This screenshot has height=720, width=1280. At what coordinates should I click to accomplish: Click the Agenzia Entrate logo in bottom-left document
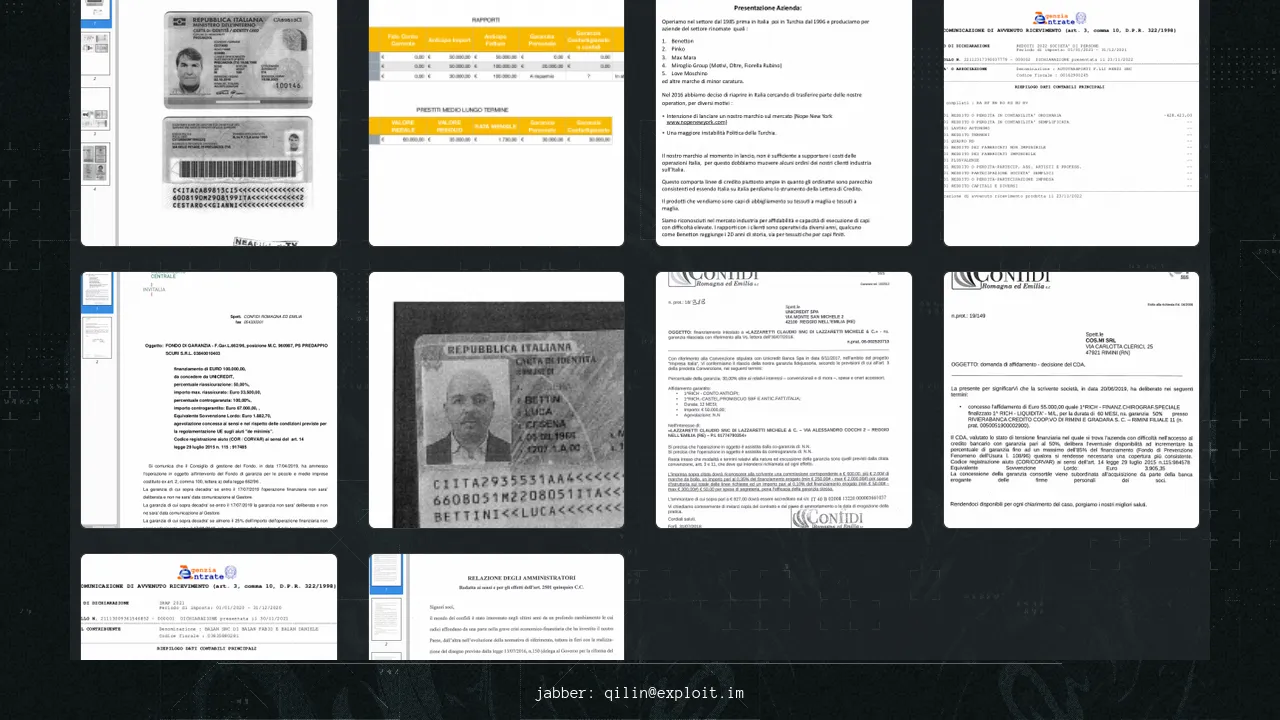[207, 572]
